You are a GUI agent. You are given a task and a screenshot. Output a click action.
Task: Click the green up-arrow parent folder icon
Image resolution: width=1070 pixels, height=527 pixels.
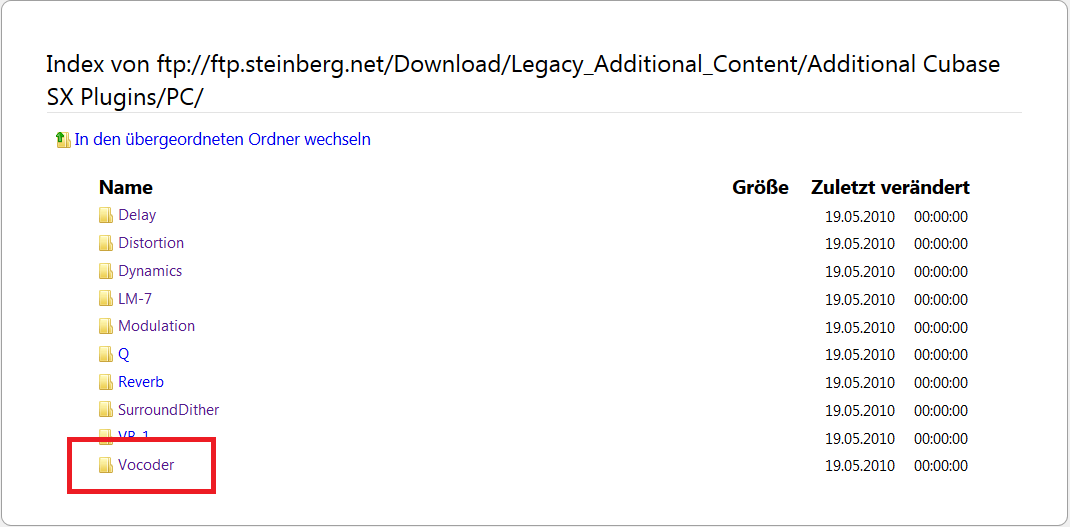point(63,140)
